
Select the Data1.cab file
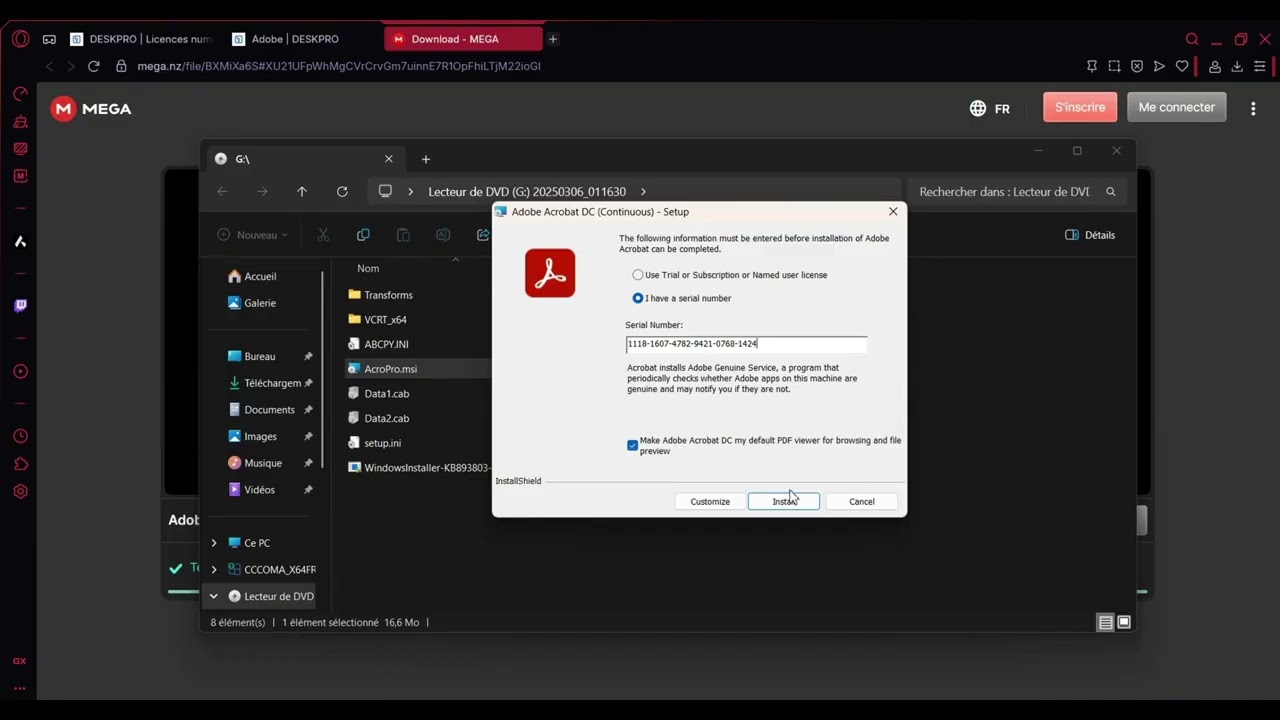click(386, 394)
